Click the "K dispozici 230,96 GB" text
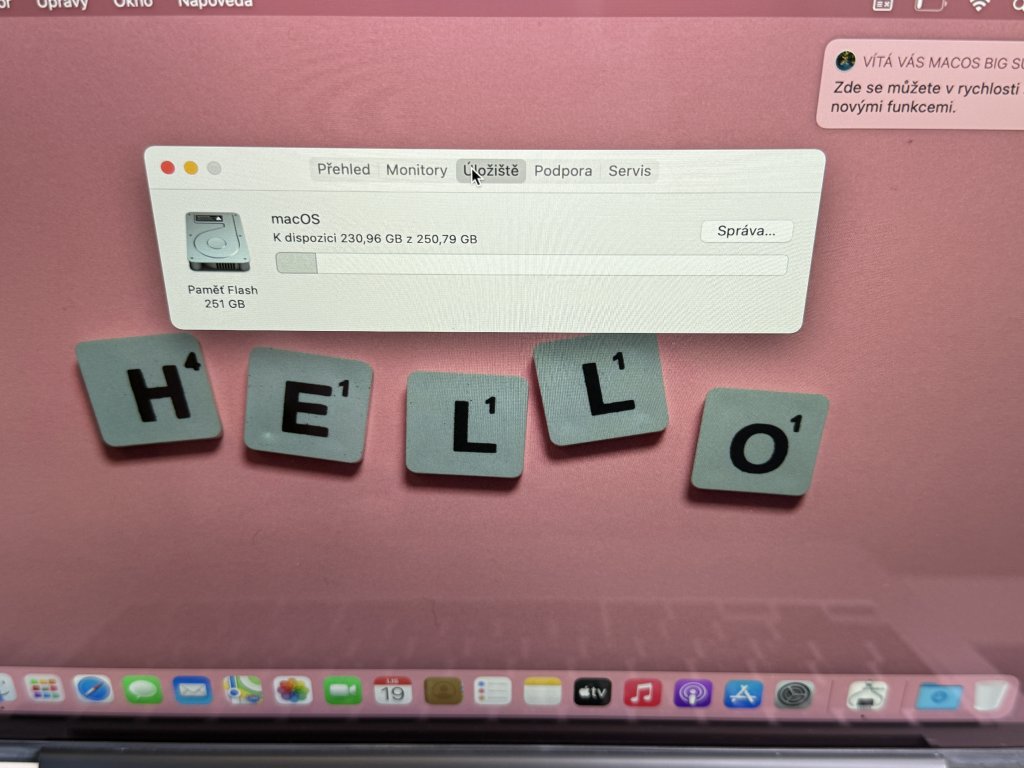Viewport: 1024px width, 768px height. (x=338, y=238)
